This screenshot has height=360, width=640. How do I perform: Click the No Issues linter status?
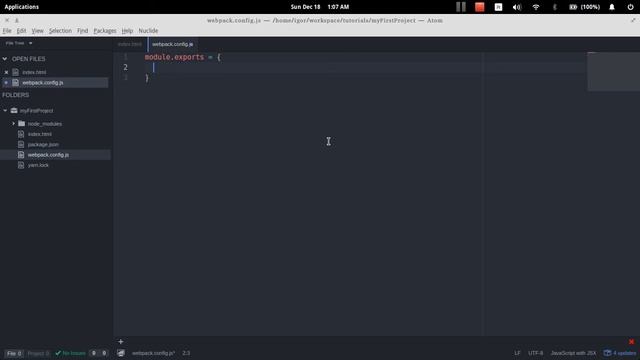(70, 353)
